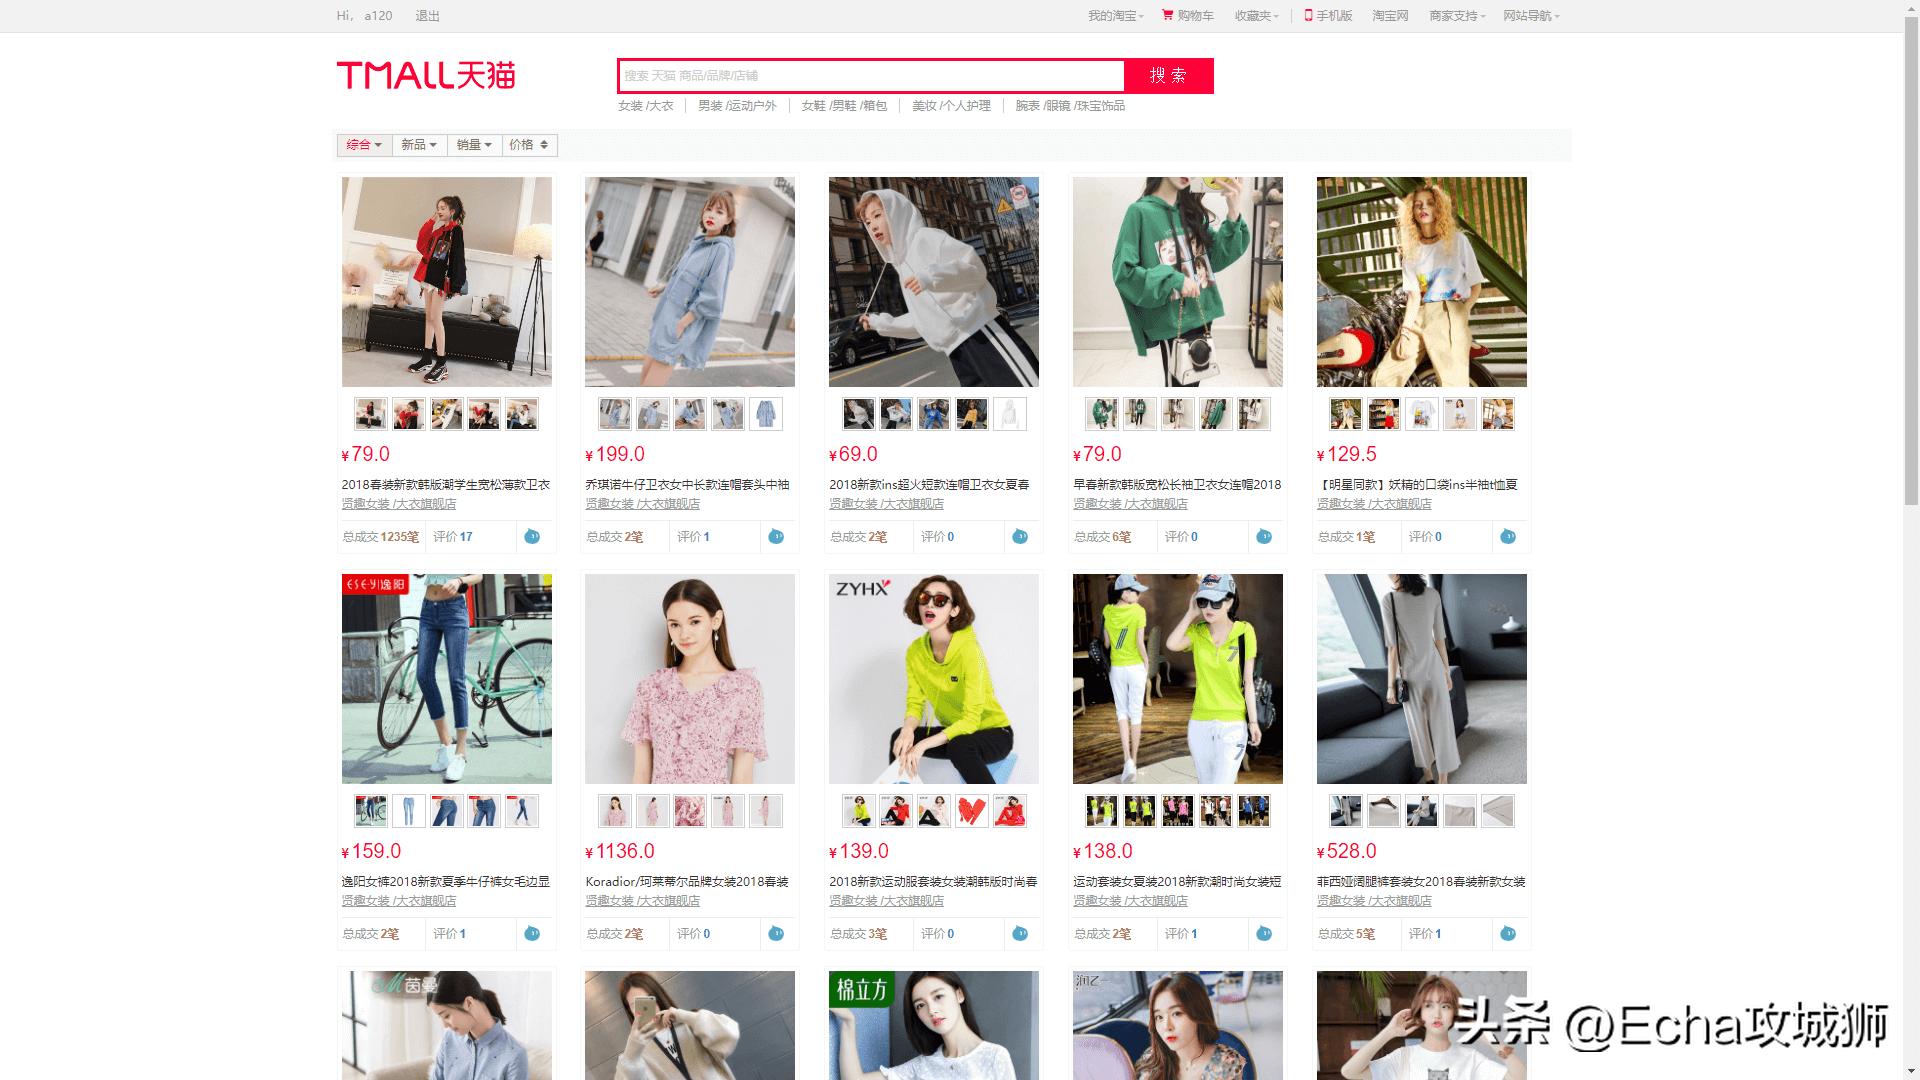Click the mobile version phone icon
This screenshot has height=1080, width=1920.
click(x=1308, y=15)
